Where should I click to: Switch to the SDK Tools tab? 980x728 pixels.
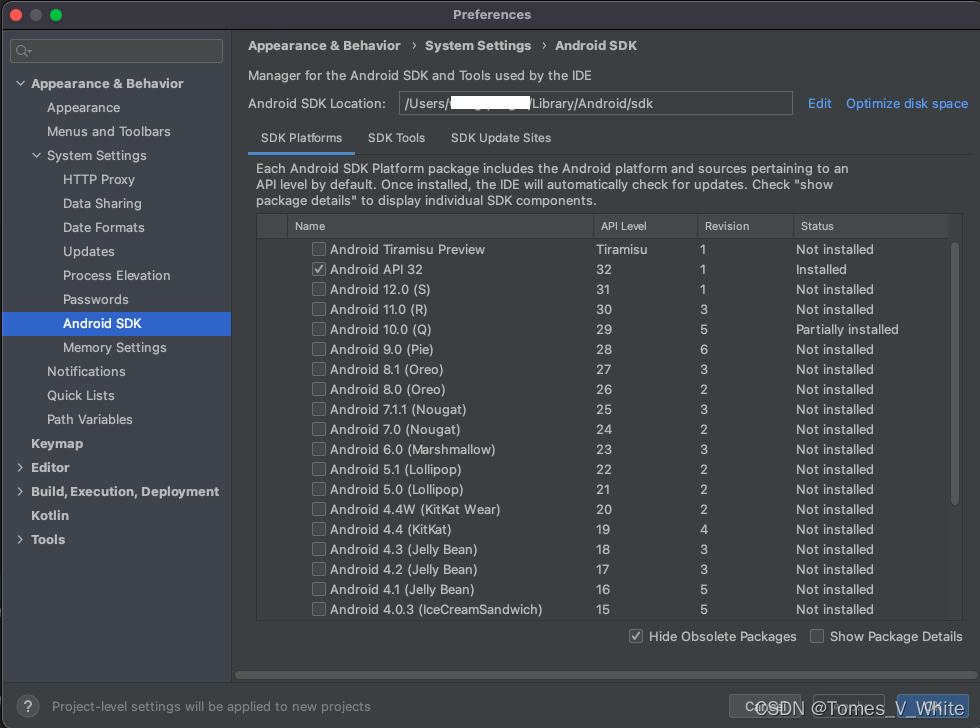click(396, 138)
